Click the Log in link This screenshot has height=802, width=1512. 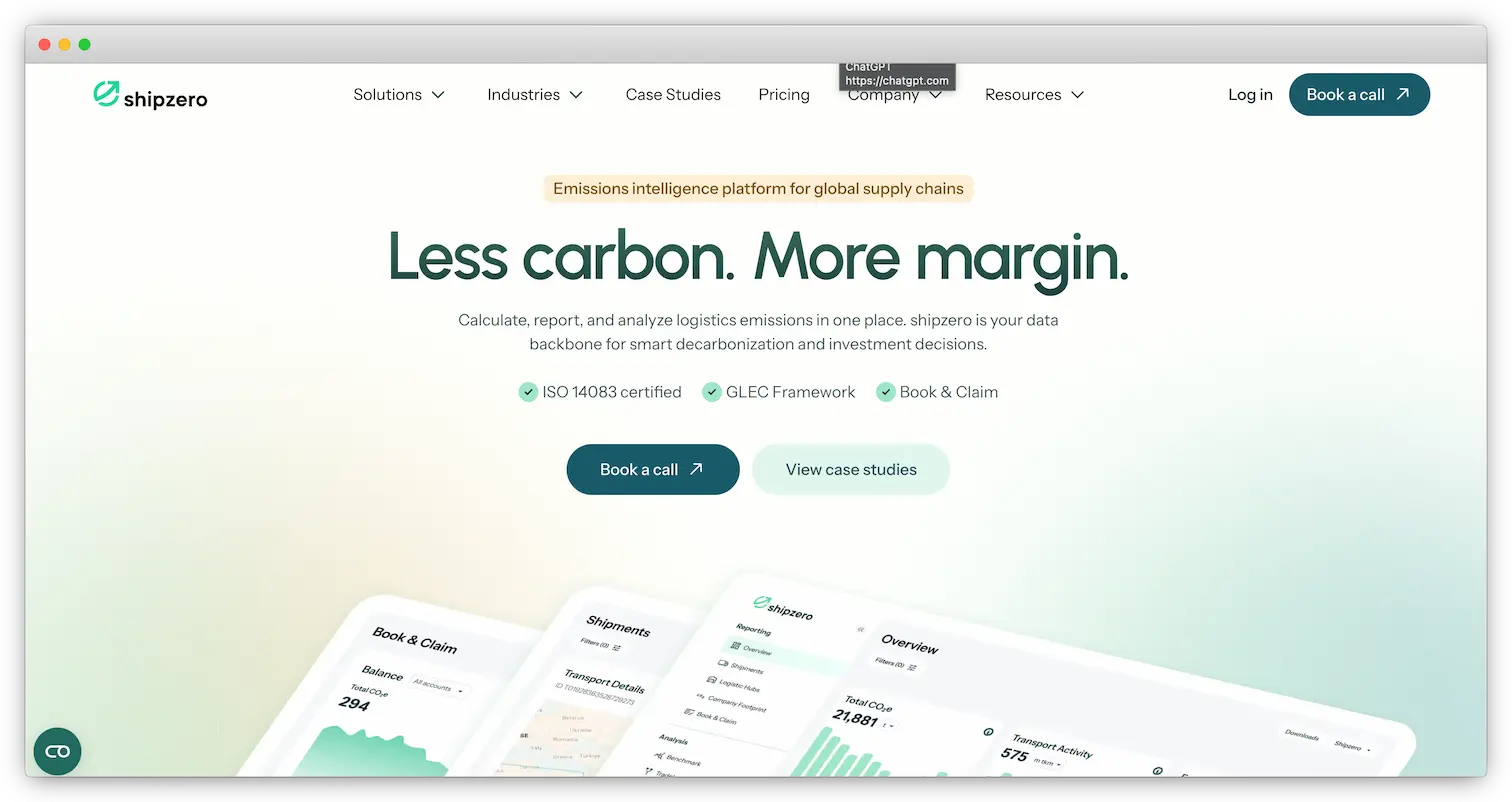(1250, 95)
